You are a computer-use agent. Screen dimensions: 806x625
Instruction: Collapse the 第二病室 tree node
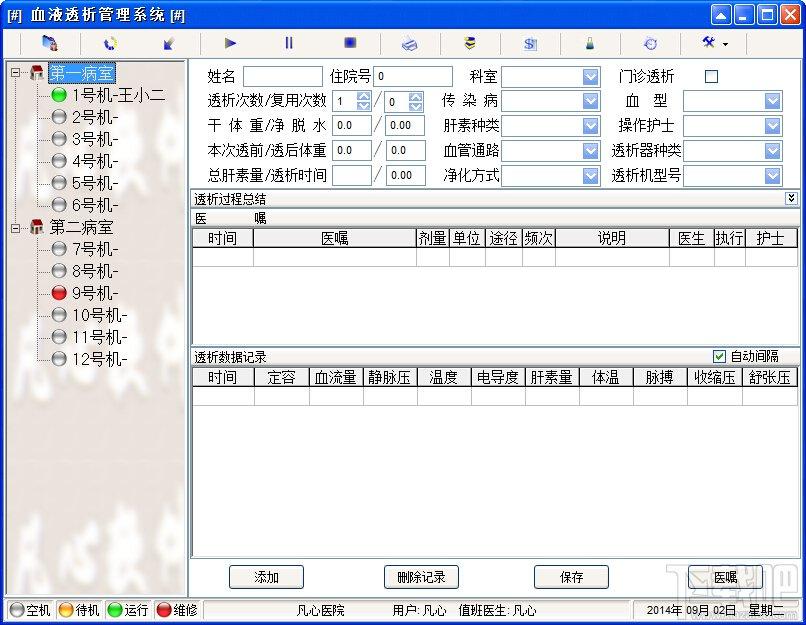tap(15, 227)
